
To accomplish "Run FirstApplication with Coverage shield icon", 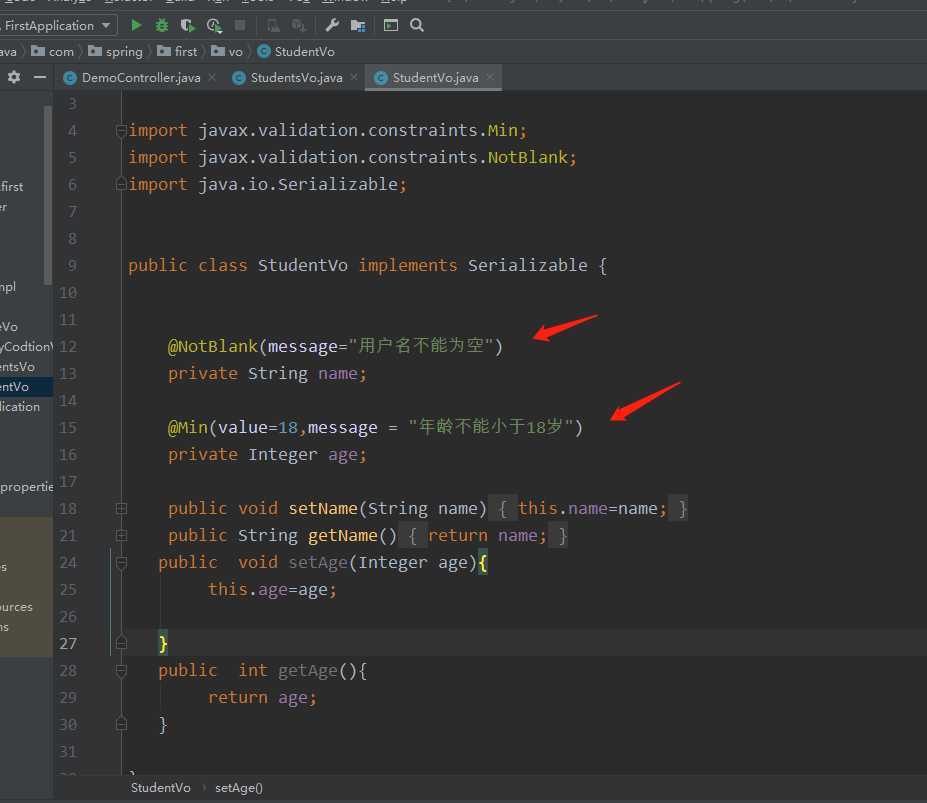I will [187, 25].
